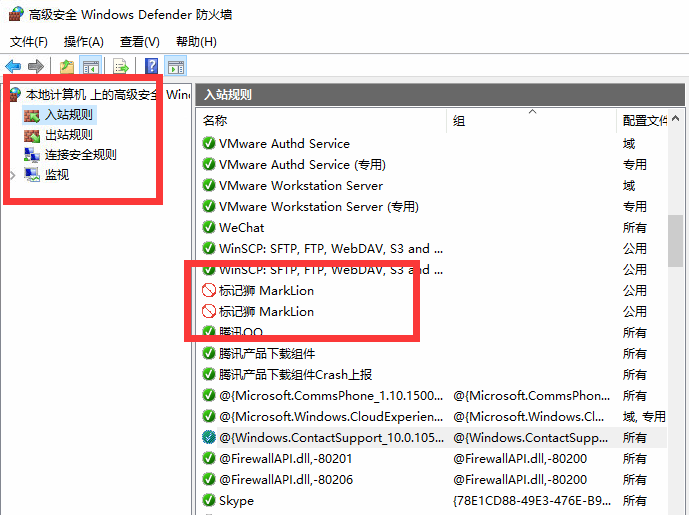Click the green check icon beside WeChat

pos(209,228)
